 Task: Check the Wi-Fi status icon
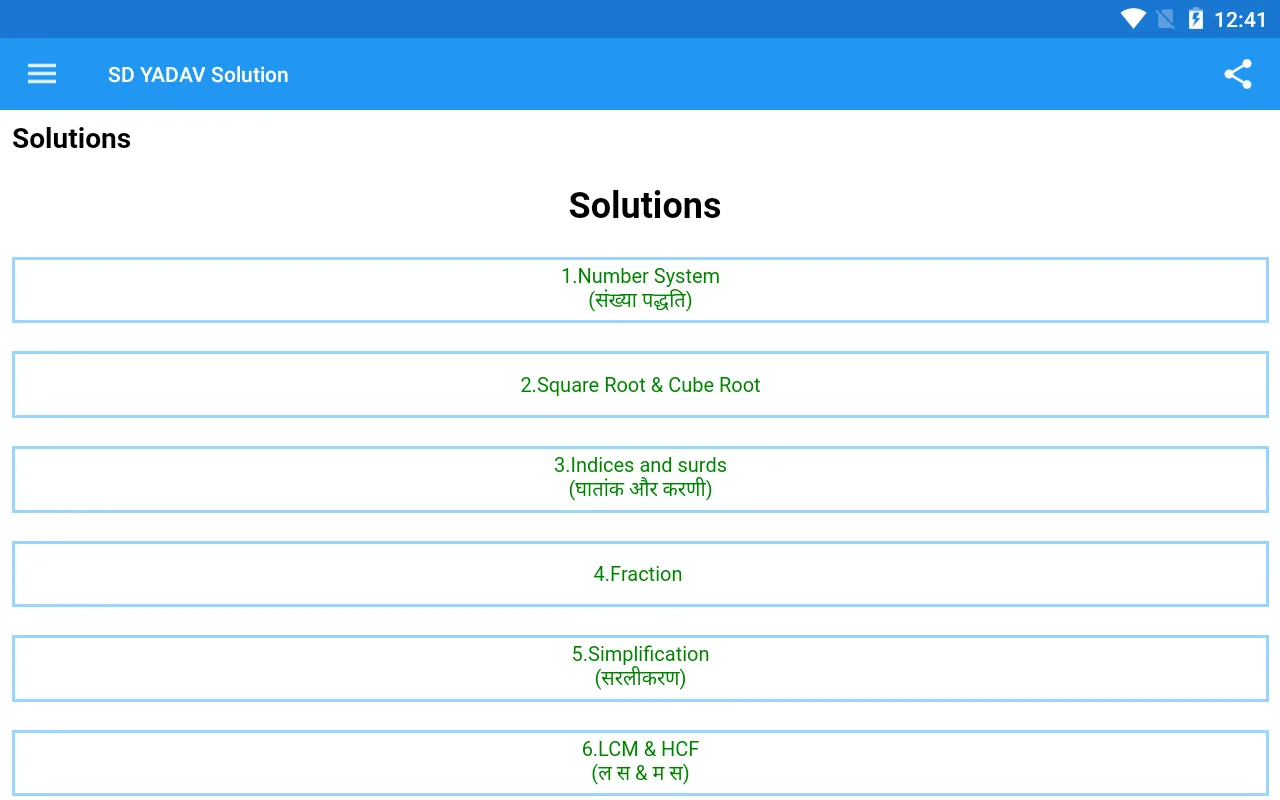coord(1133,19)
